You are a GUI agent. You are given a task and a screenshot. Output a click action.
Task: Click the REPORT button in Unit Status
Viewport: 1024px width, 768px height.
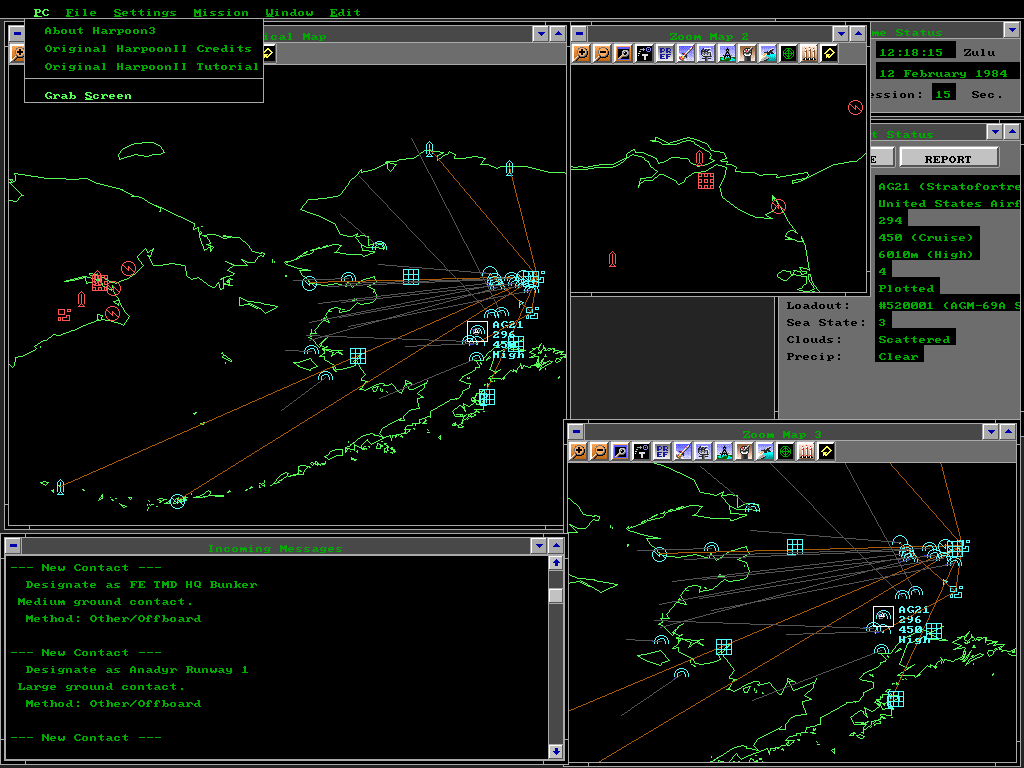pyautogui.click(x=948, y=158)
